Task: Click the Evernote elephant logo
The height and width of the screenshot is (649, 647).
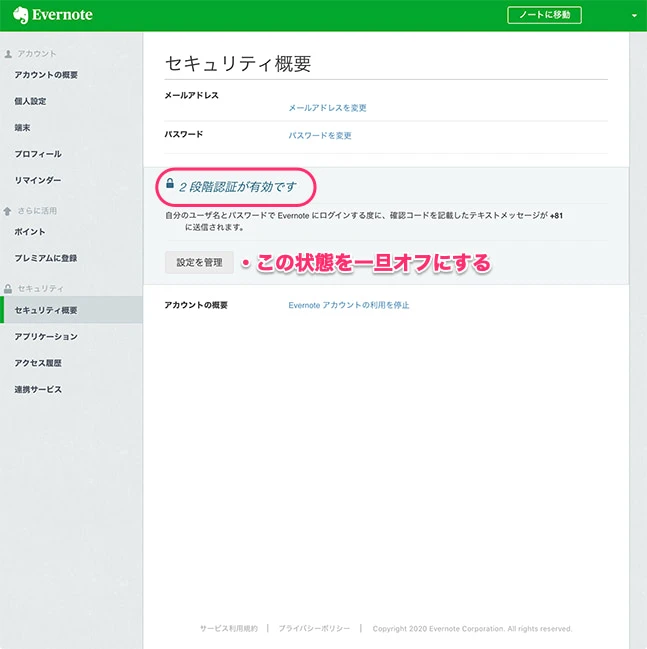Action: 20,16
